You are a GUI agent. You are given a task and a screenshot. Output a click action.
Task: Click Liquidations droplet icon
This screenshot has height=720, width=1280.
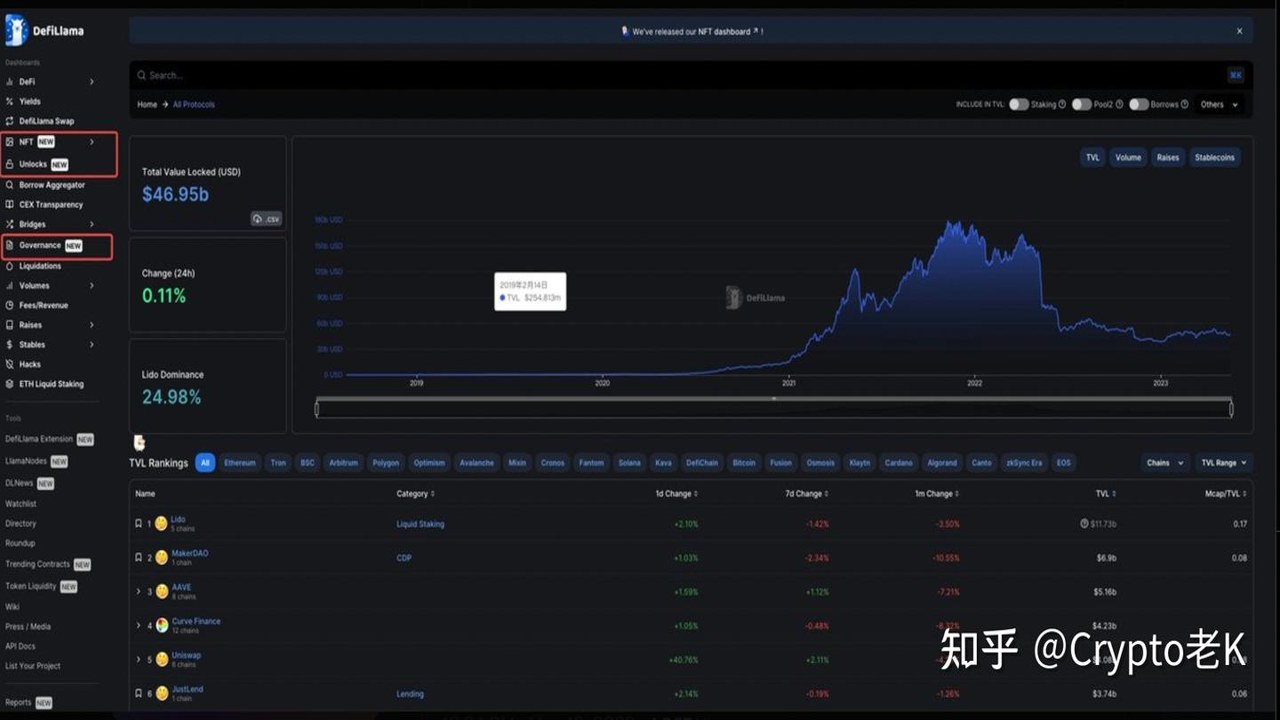pyautogui.click(x=9, y=266)
